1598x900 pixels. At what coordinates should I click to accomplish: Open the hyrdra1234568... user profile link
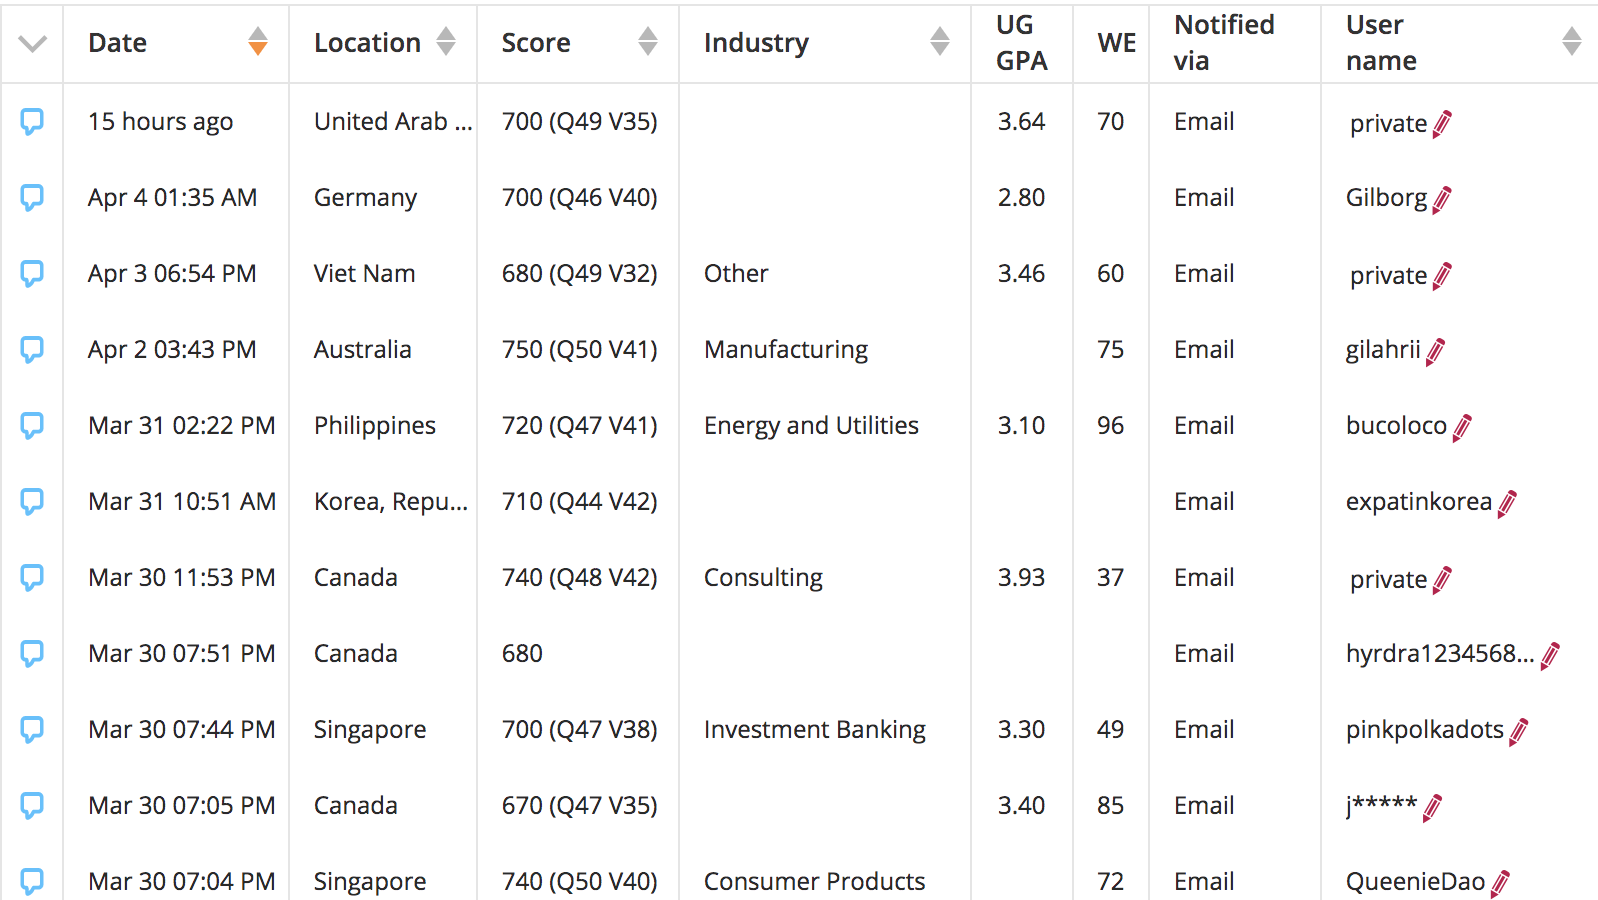1440,654
